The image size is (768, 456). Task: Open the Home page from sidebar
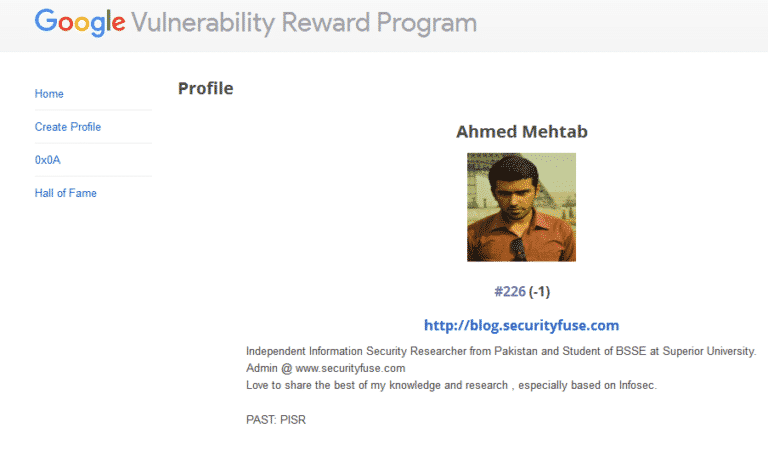pos(49,94)
